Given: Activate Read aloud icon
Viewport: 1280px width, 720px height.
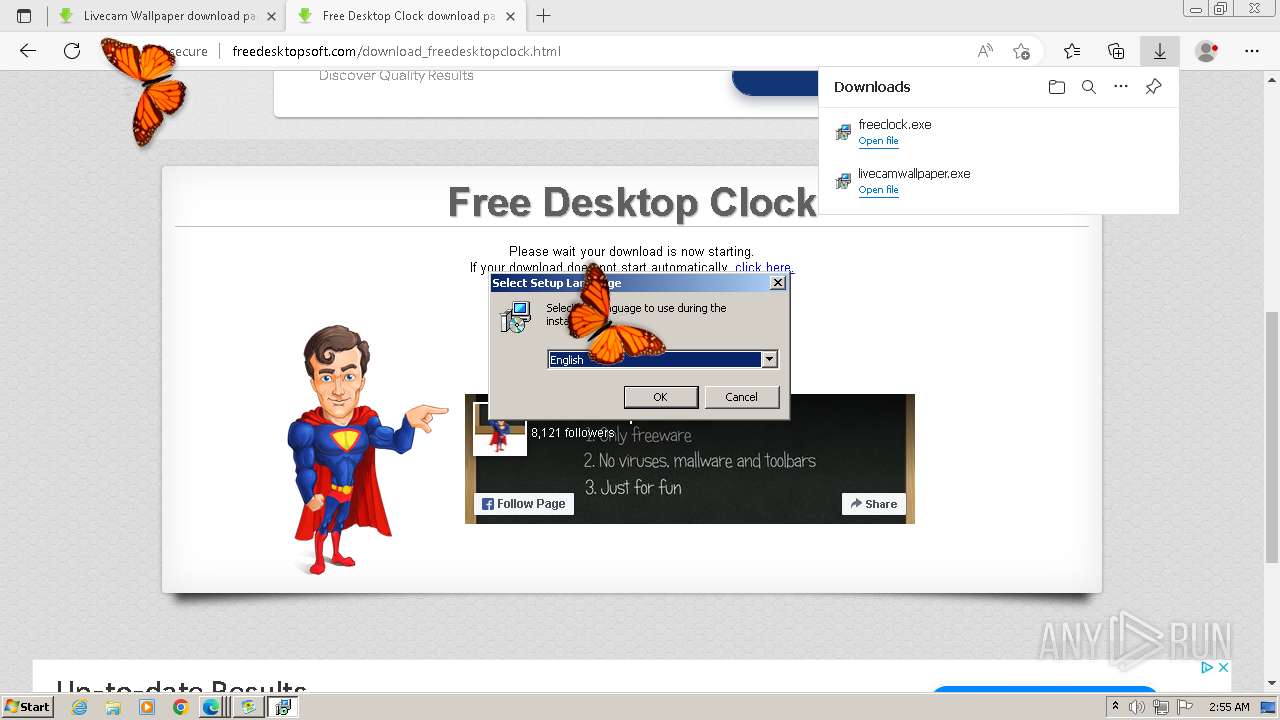Looking at the screenshot, I should (x=985, y=51).
